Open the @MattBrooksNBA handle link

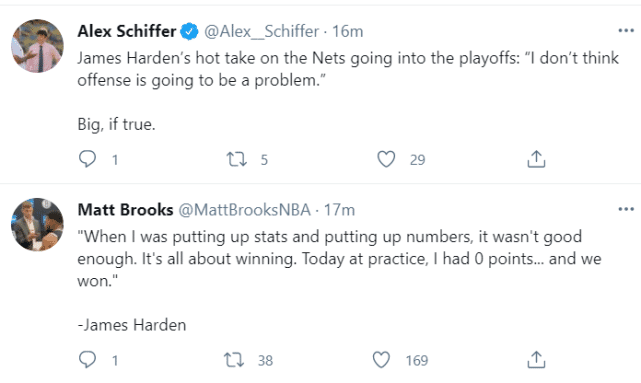click(244, 210)
